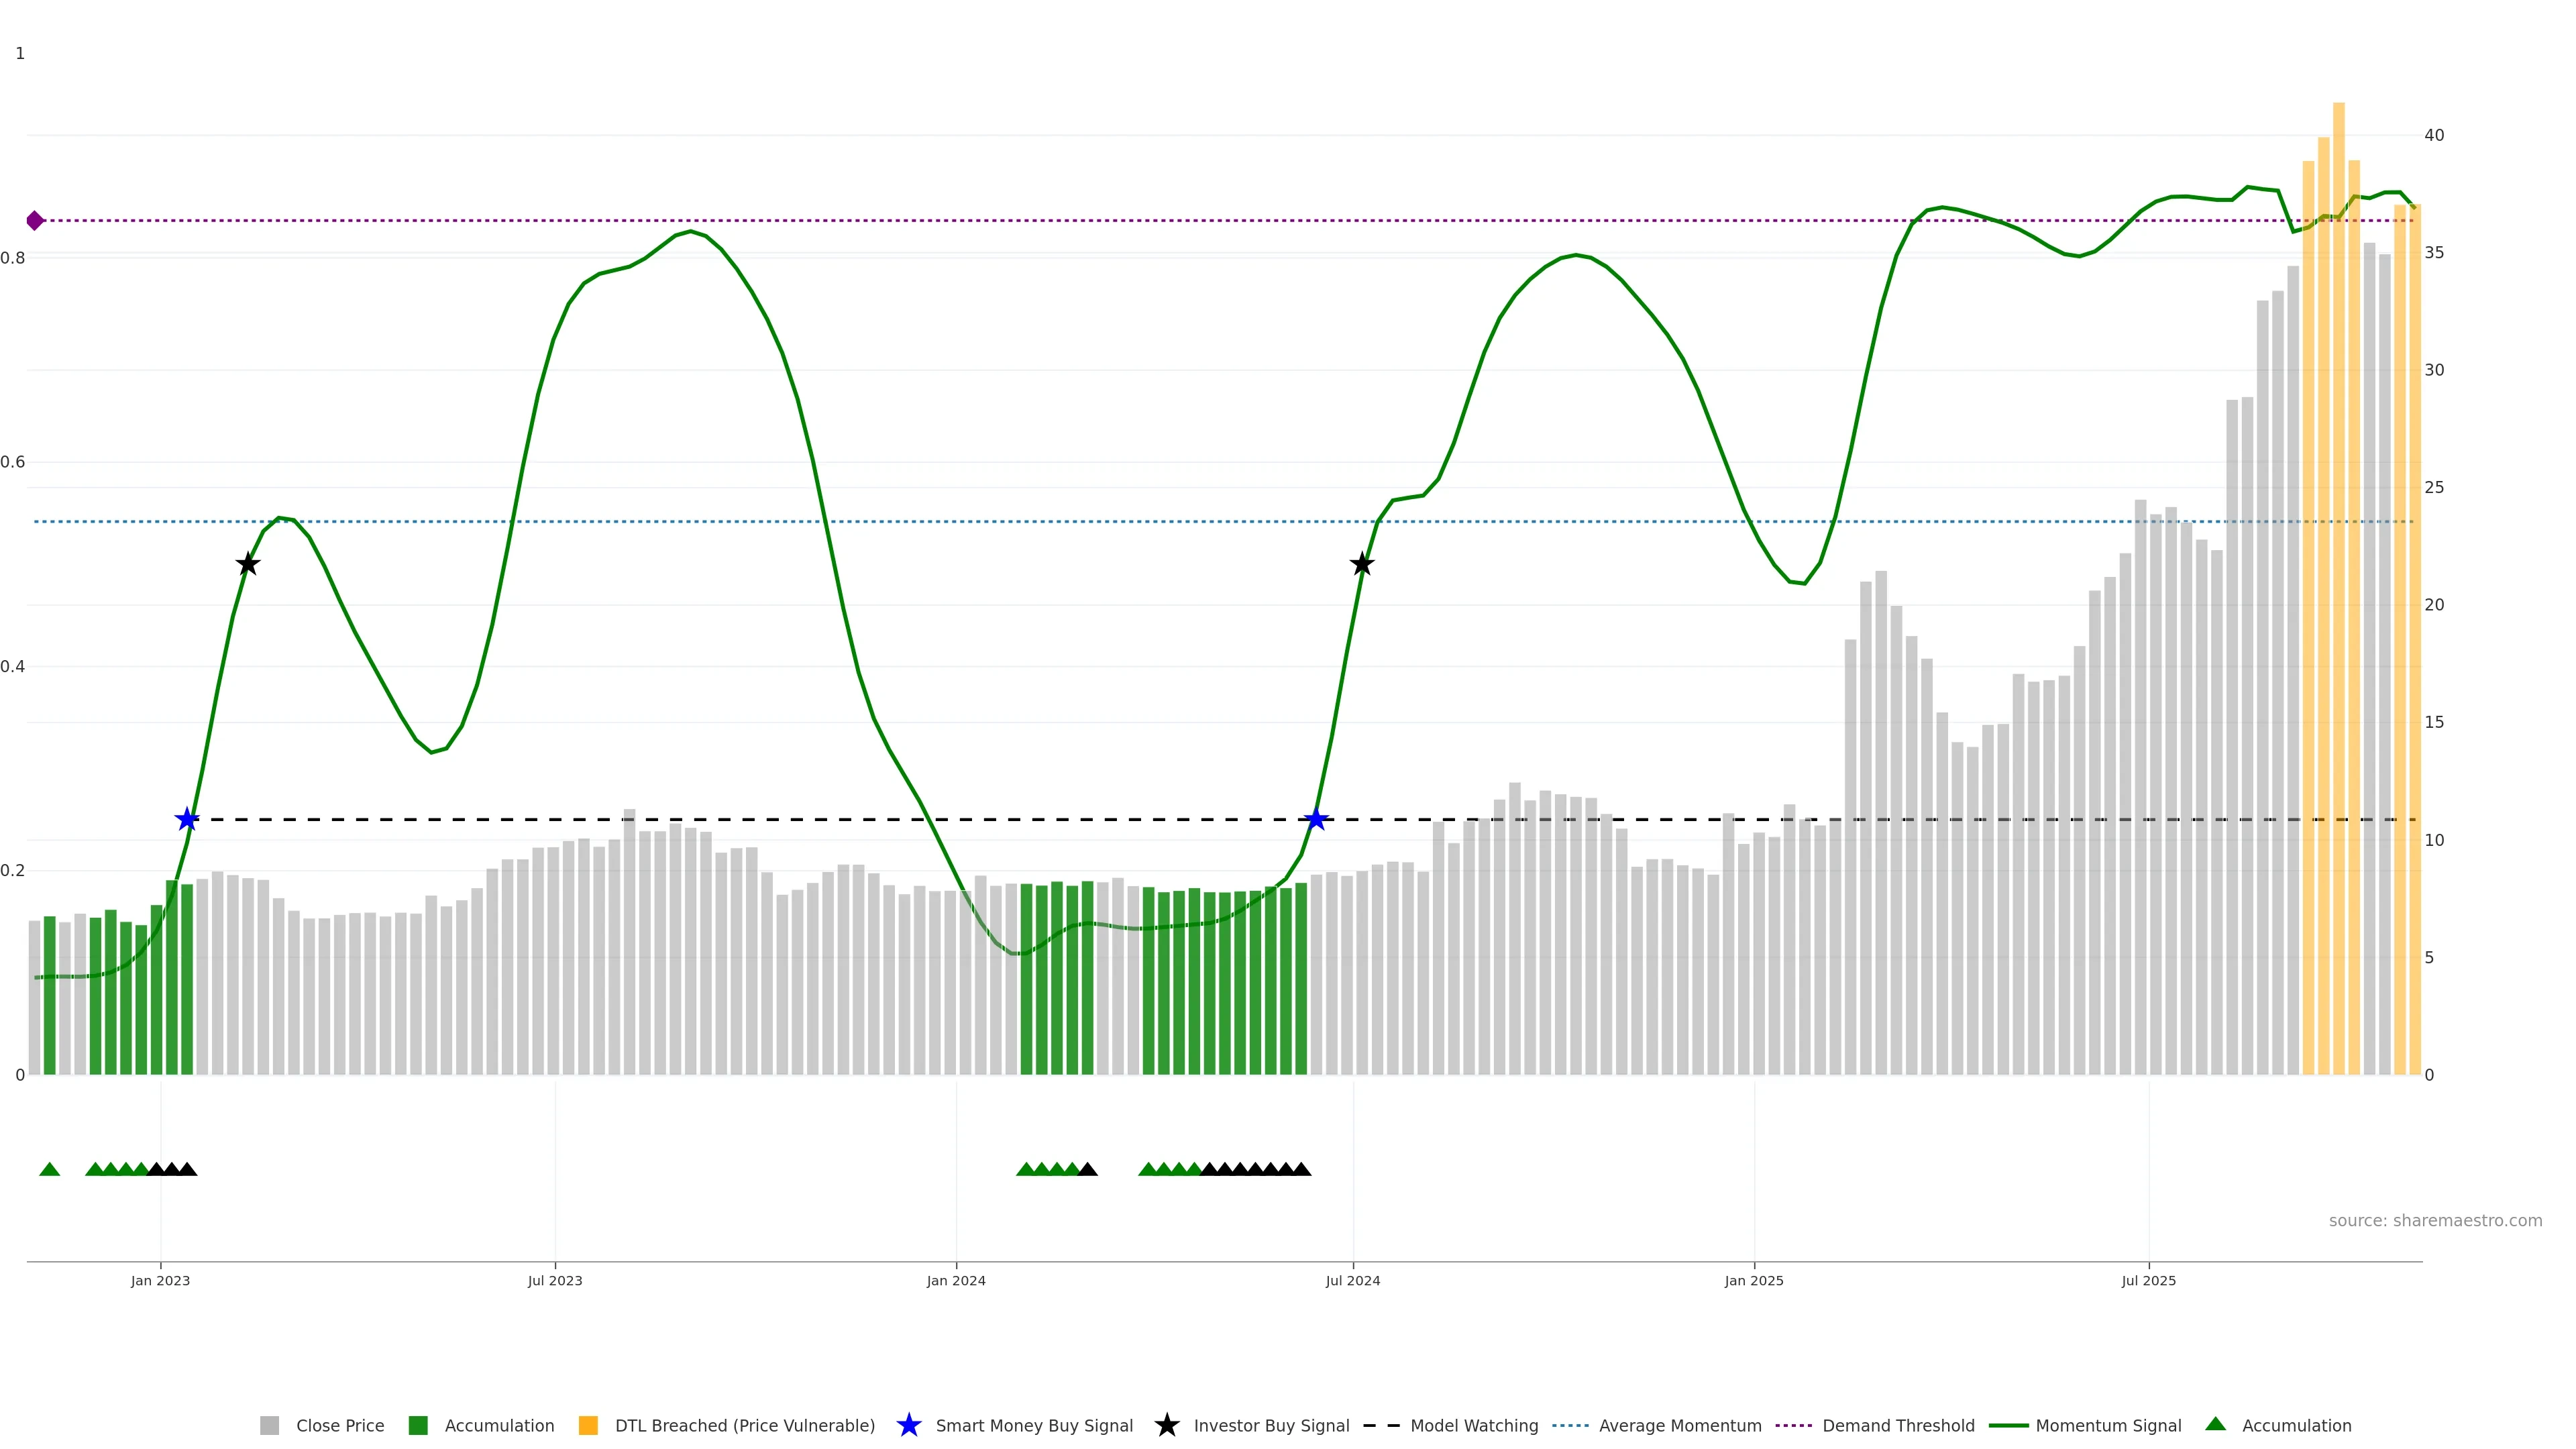Click the blue star near Jan 2023
Viewport: 2576px width, 1449px height.
point(187,820)
